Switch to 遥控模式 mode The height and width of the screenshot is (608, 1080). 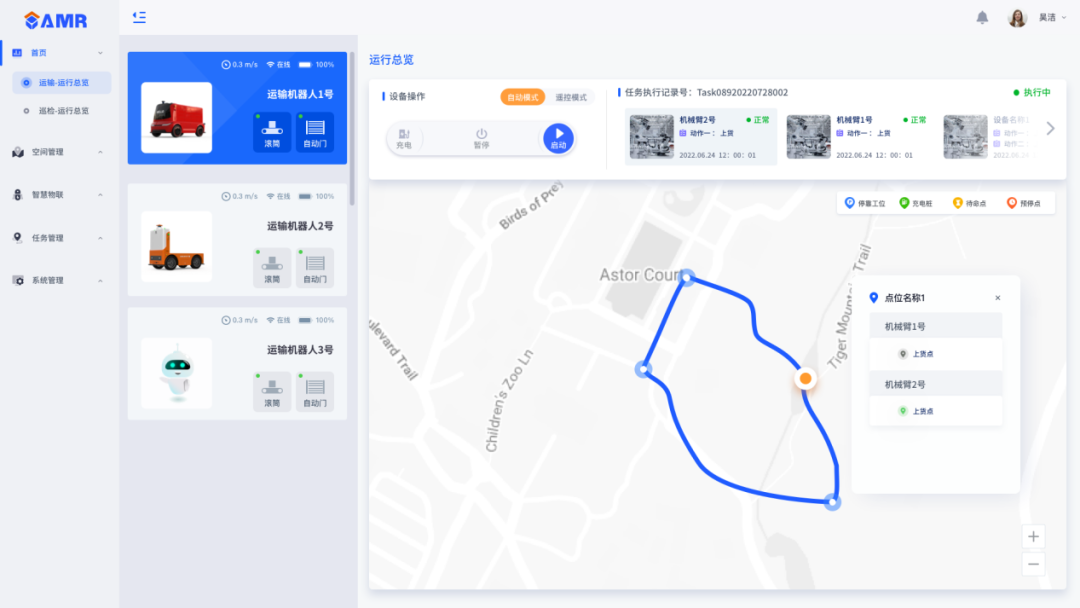coord(571,97)
